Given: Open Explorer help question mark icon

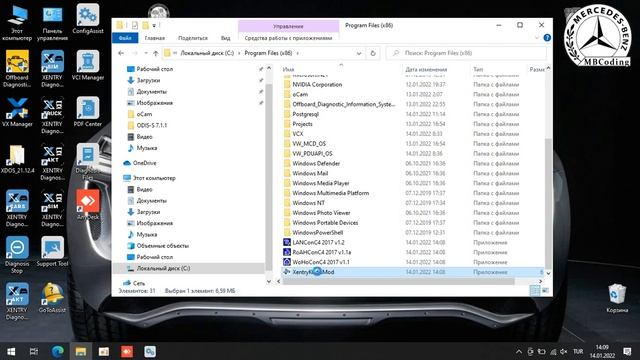Looking at the screenshot, I should [x=547, y=38].
